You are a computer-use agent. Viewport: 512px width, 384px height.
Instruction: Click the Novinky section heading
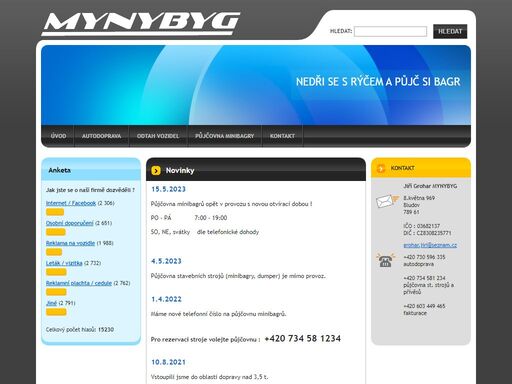pos(180,171)
